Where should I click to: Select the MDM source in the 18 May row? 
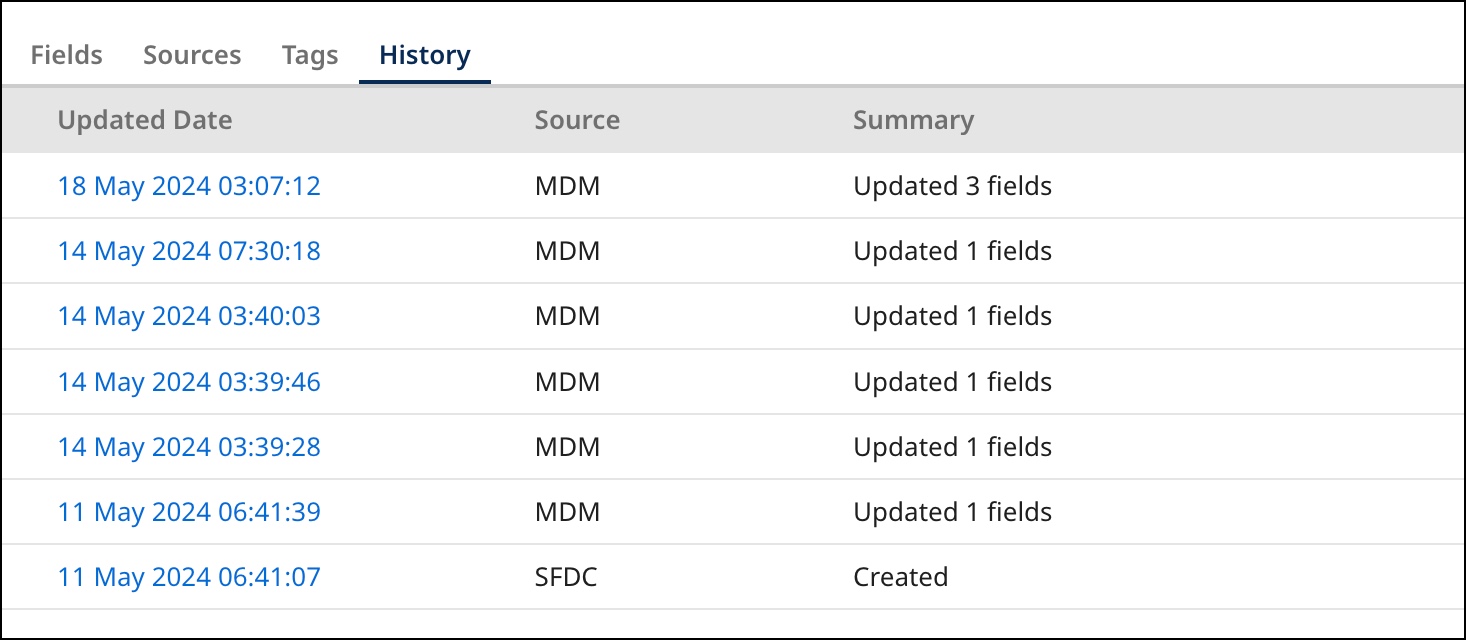pos(567,186)
